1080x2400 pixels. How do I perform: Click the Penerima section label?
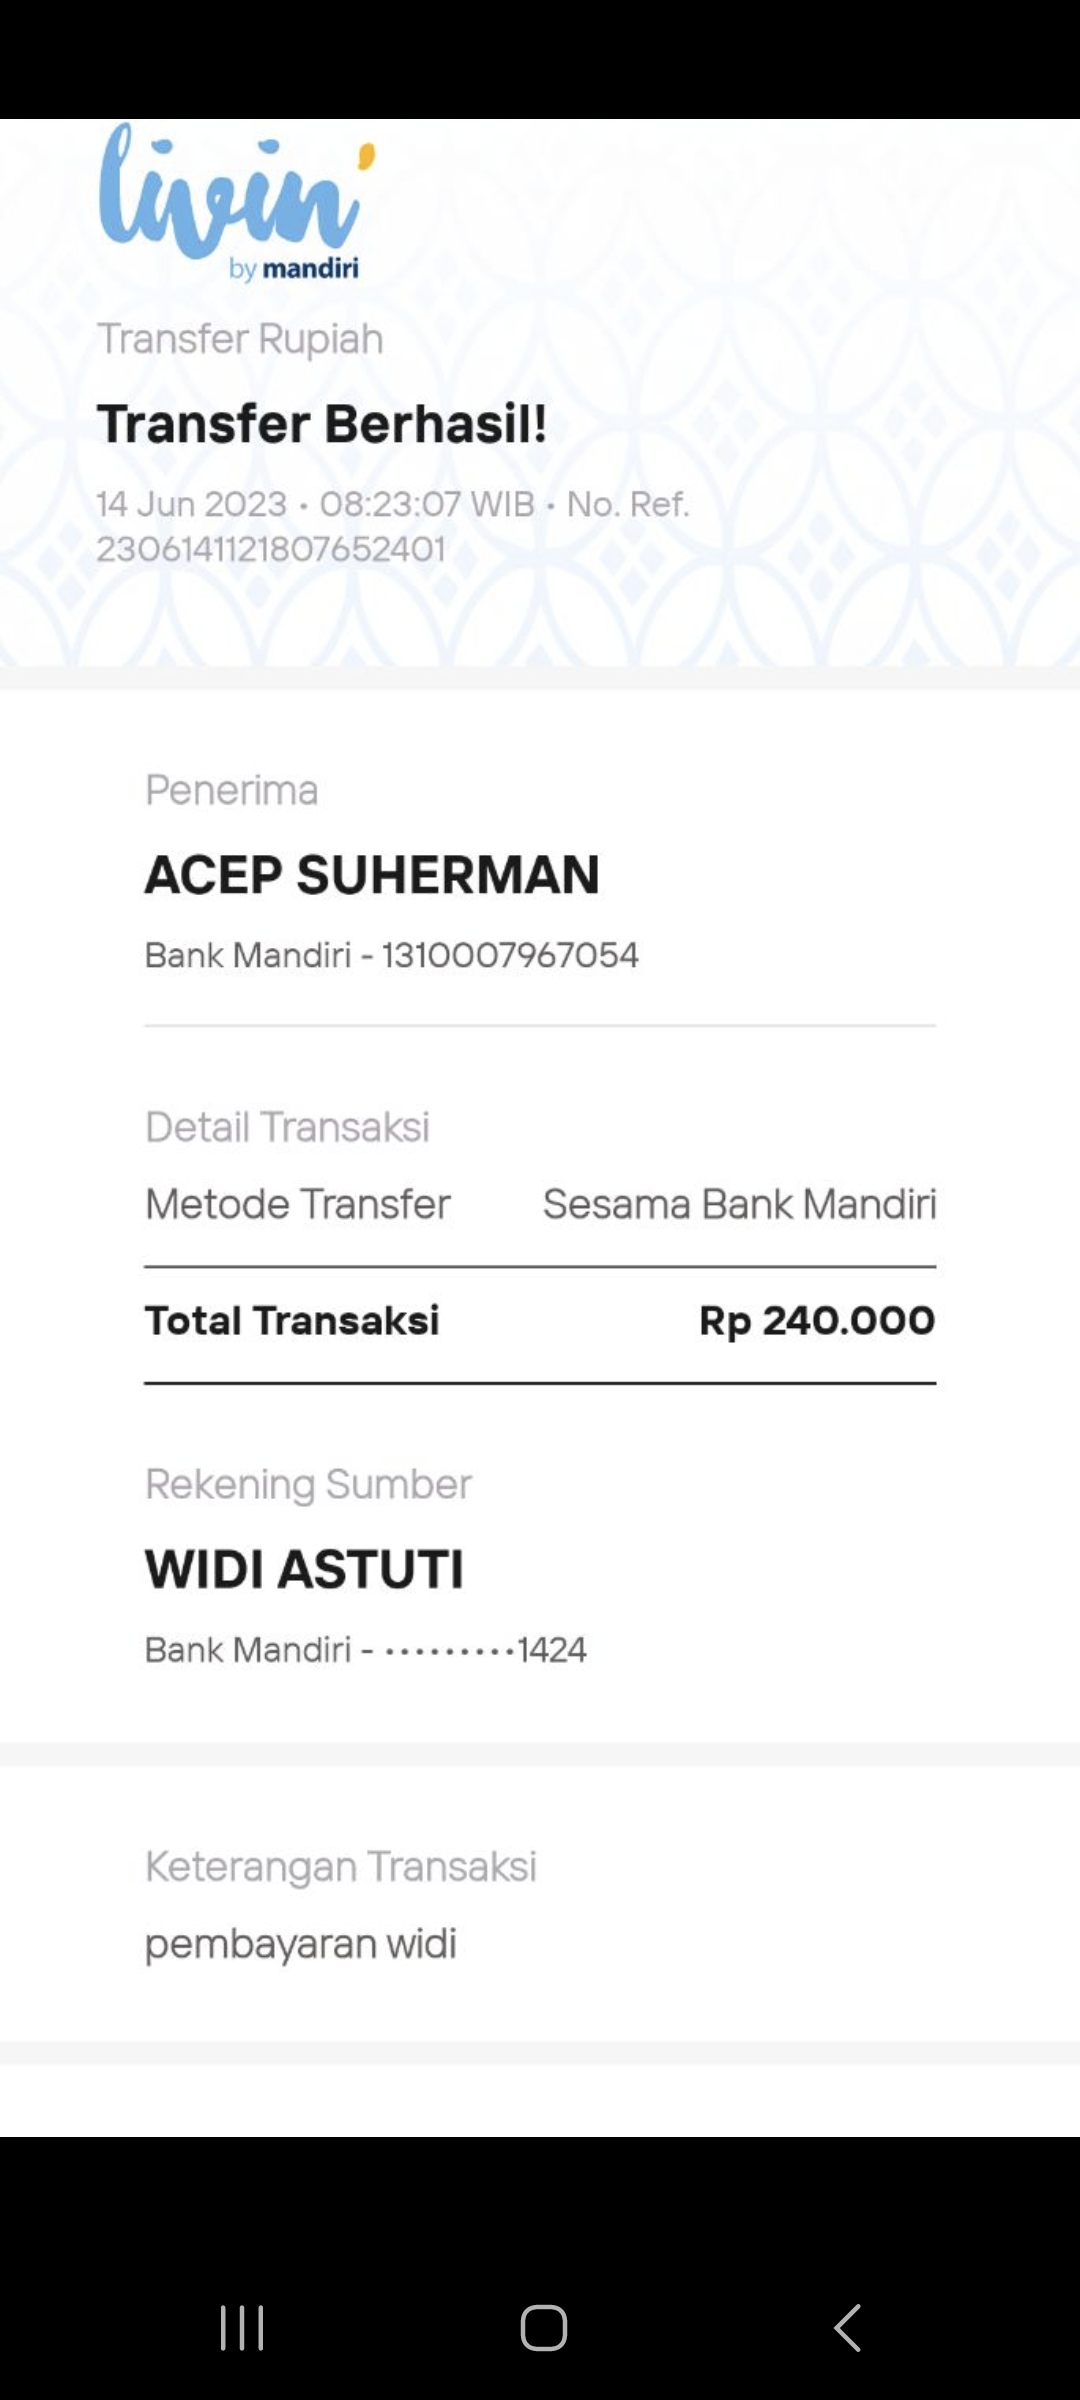point(232,791)
